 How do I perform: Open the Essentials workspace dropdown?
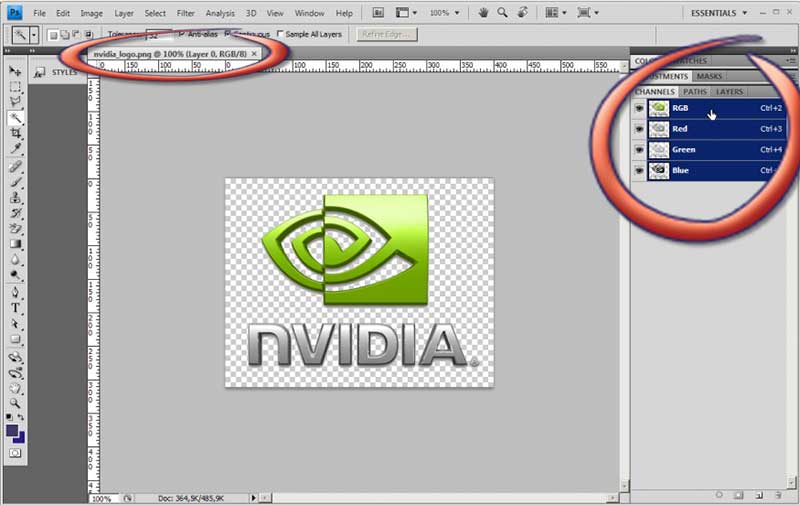pyautogui.click(x=719, y=13)
